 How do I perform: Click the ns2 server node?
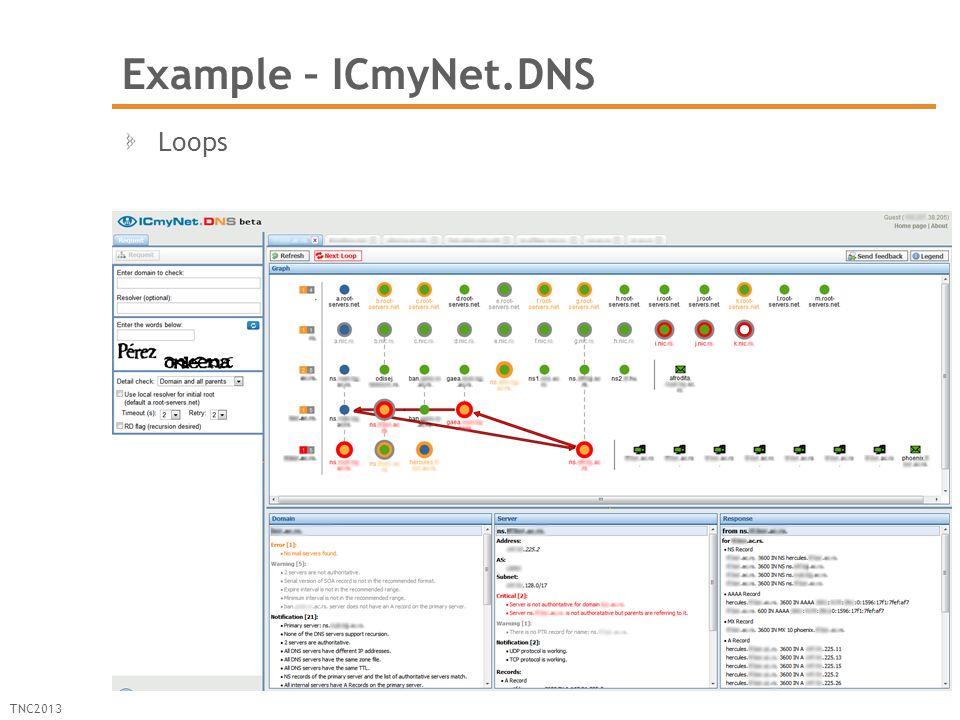624,369
